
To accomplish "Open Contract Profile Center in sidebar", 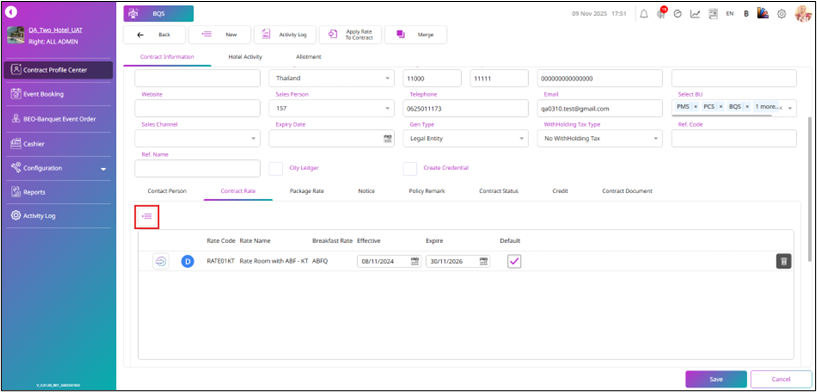I will tap(58, 70).
